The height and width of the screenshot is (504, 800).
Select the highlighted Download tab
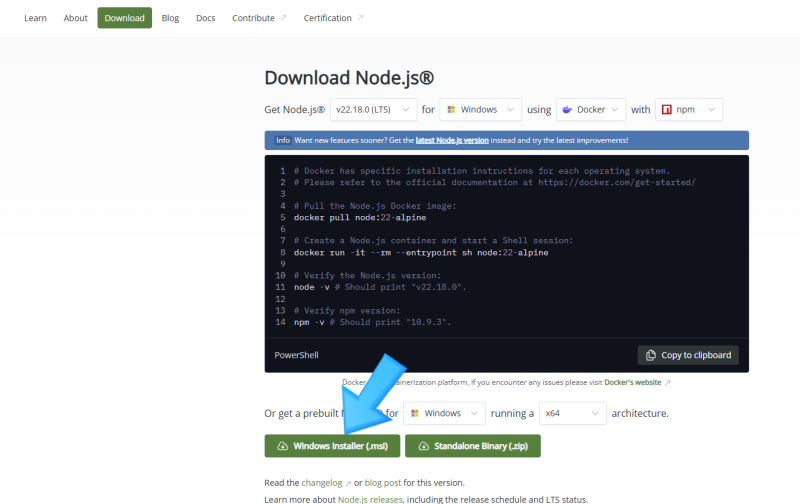point(124,18)
